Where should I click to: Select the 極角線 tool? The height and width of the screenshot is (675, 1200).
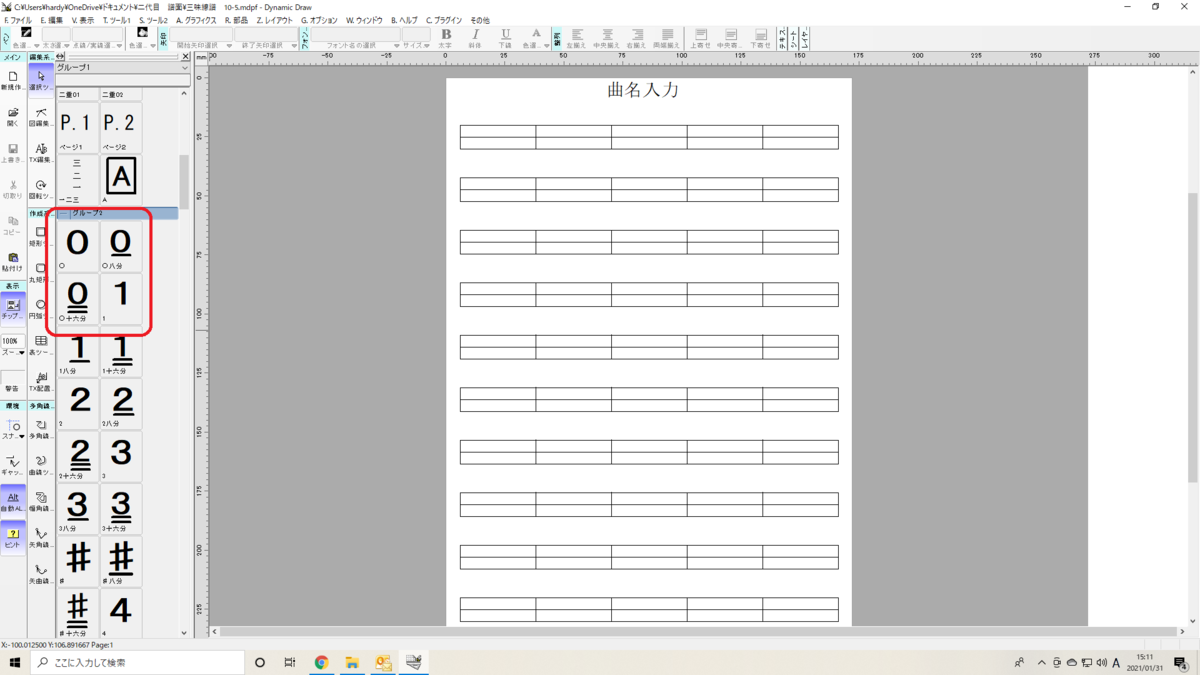41,501
